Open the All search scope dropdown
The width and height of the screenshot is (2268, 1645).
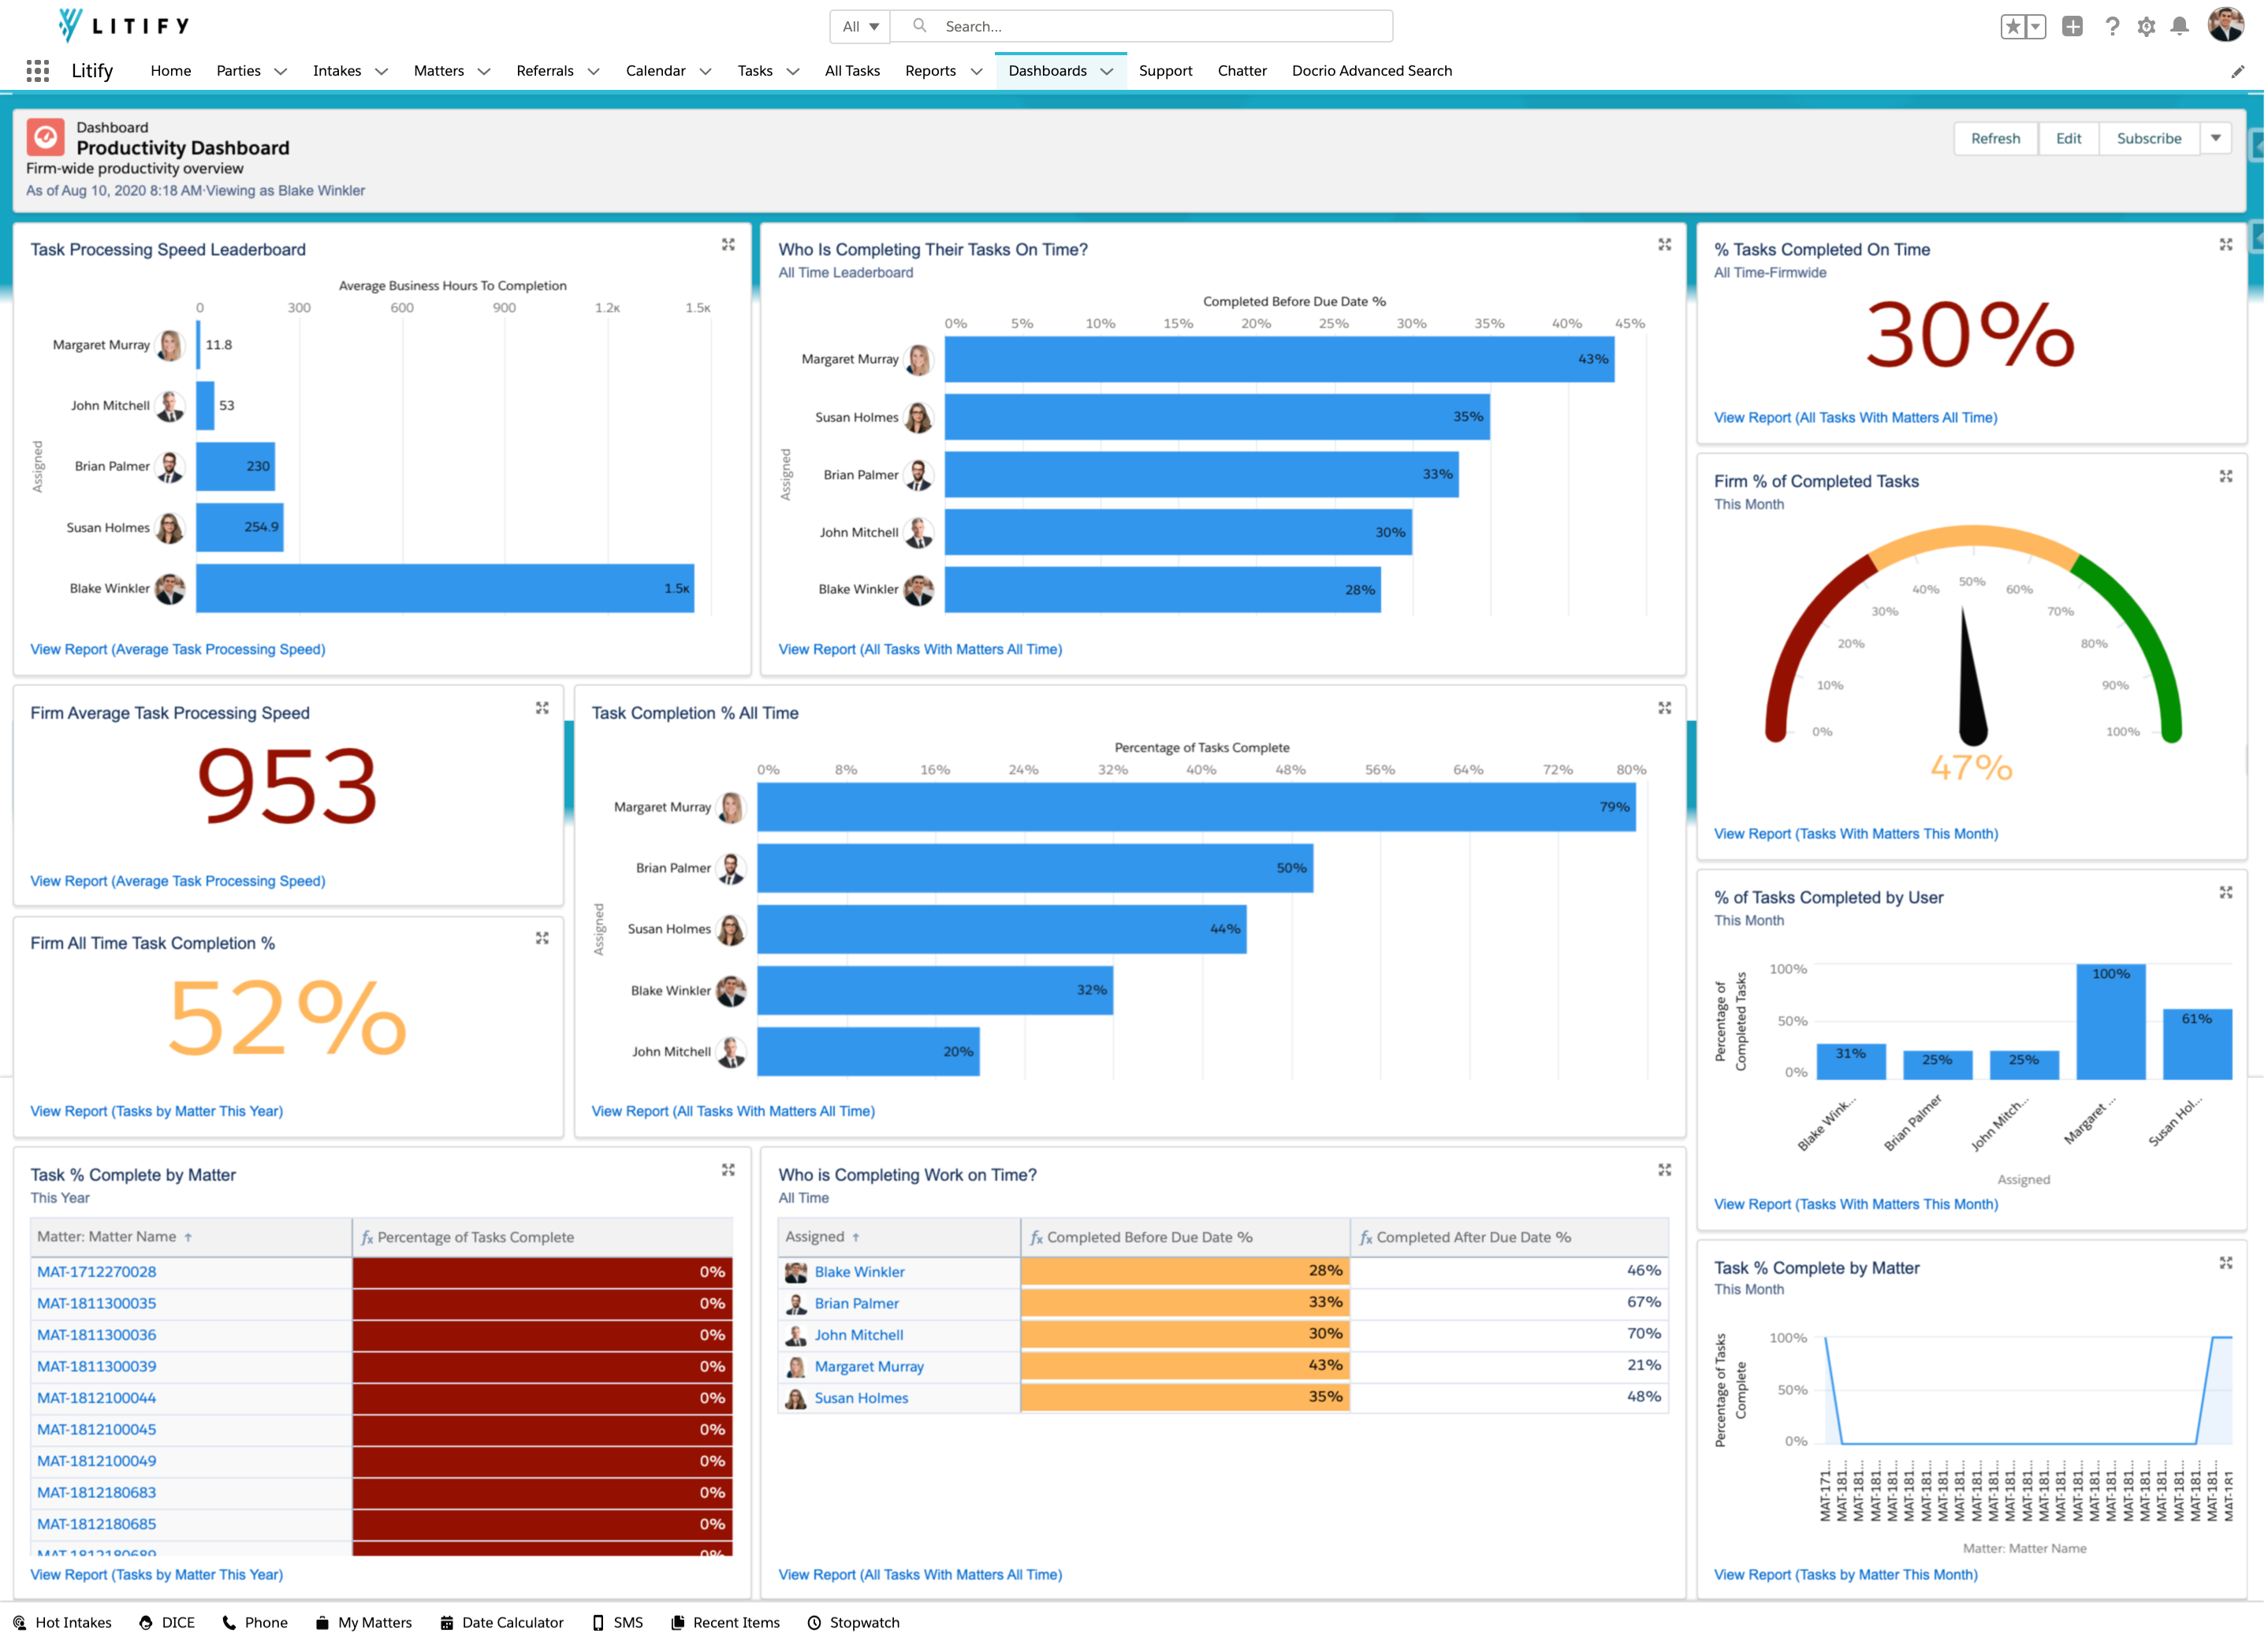860,27
